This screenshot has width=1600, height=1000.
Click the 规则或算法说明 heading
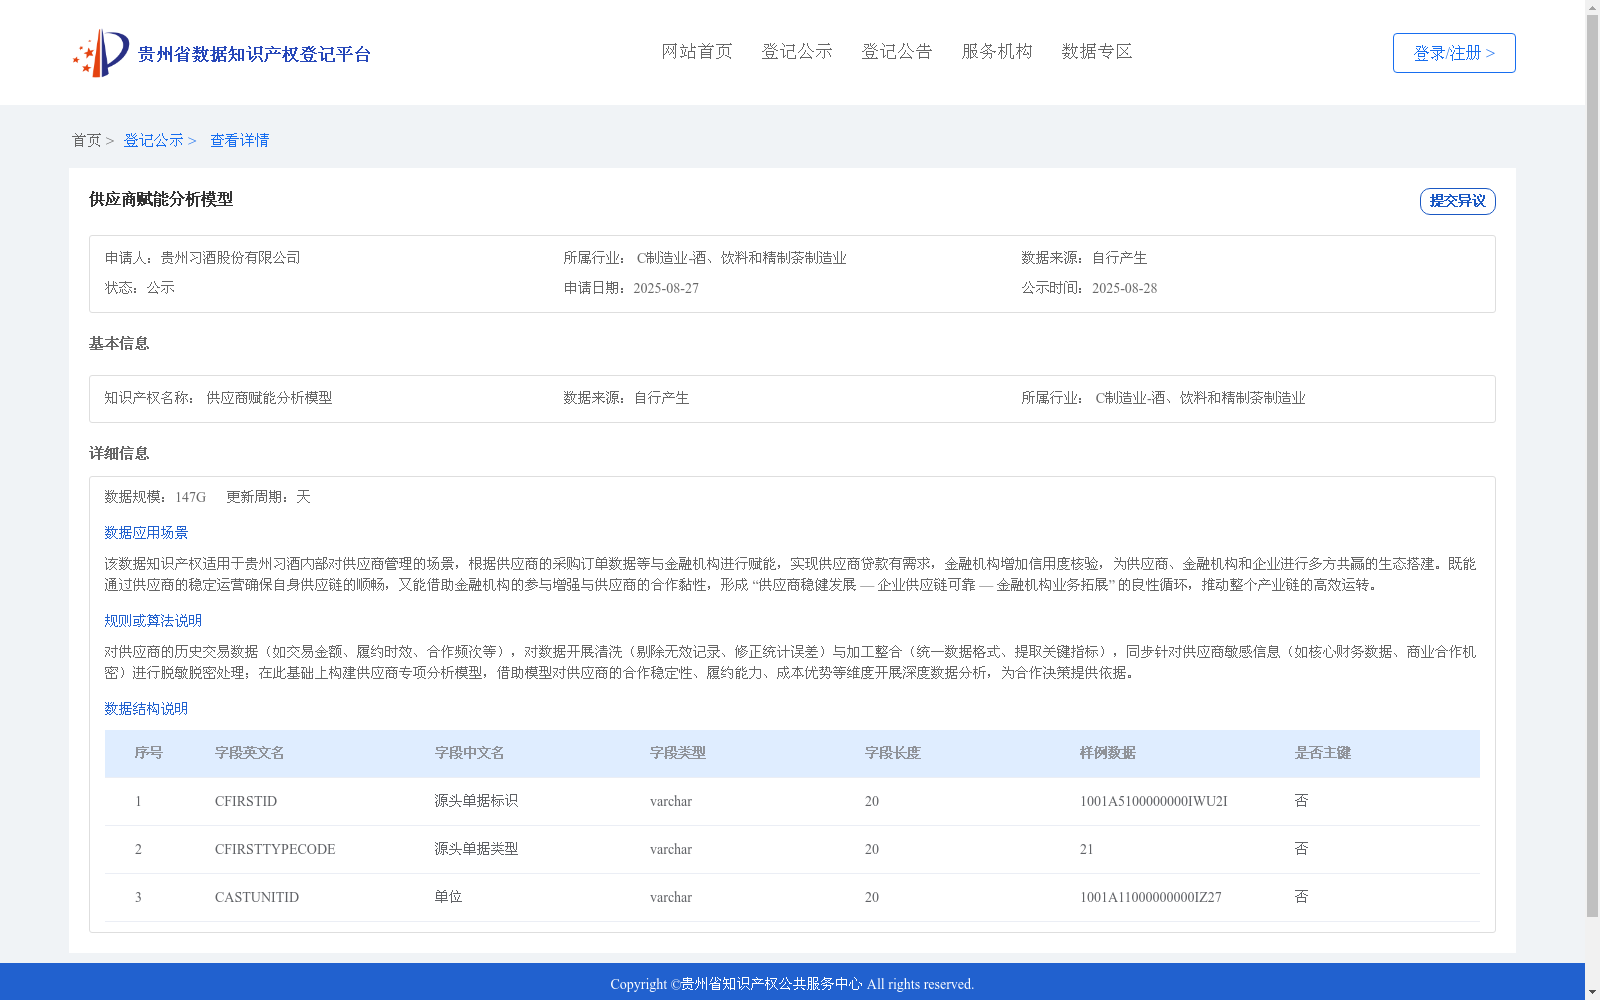153,621
